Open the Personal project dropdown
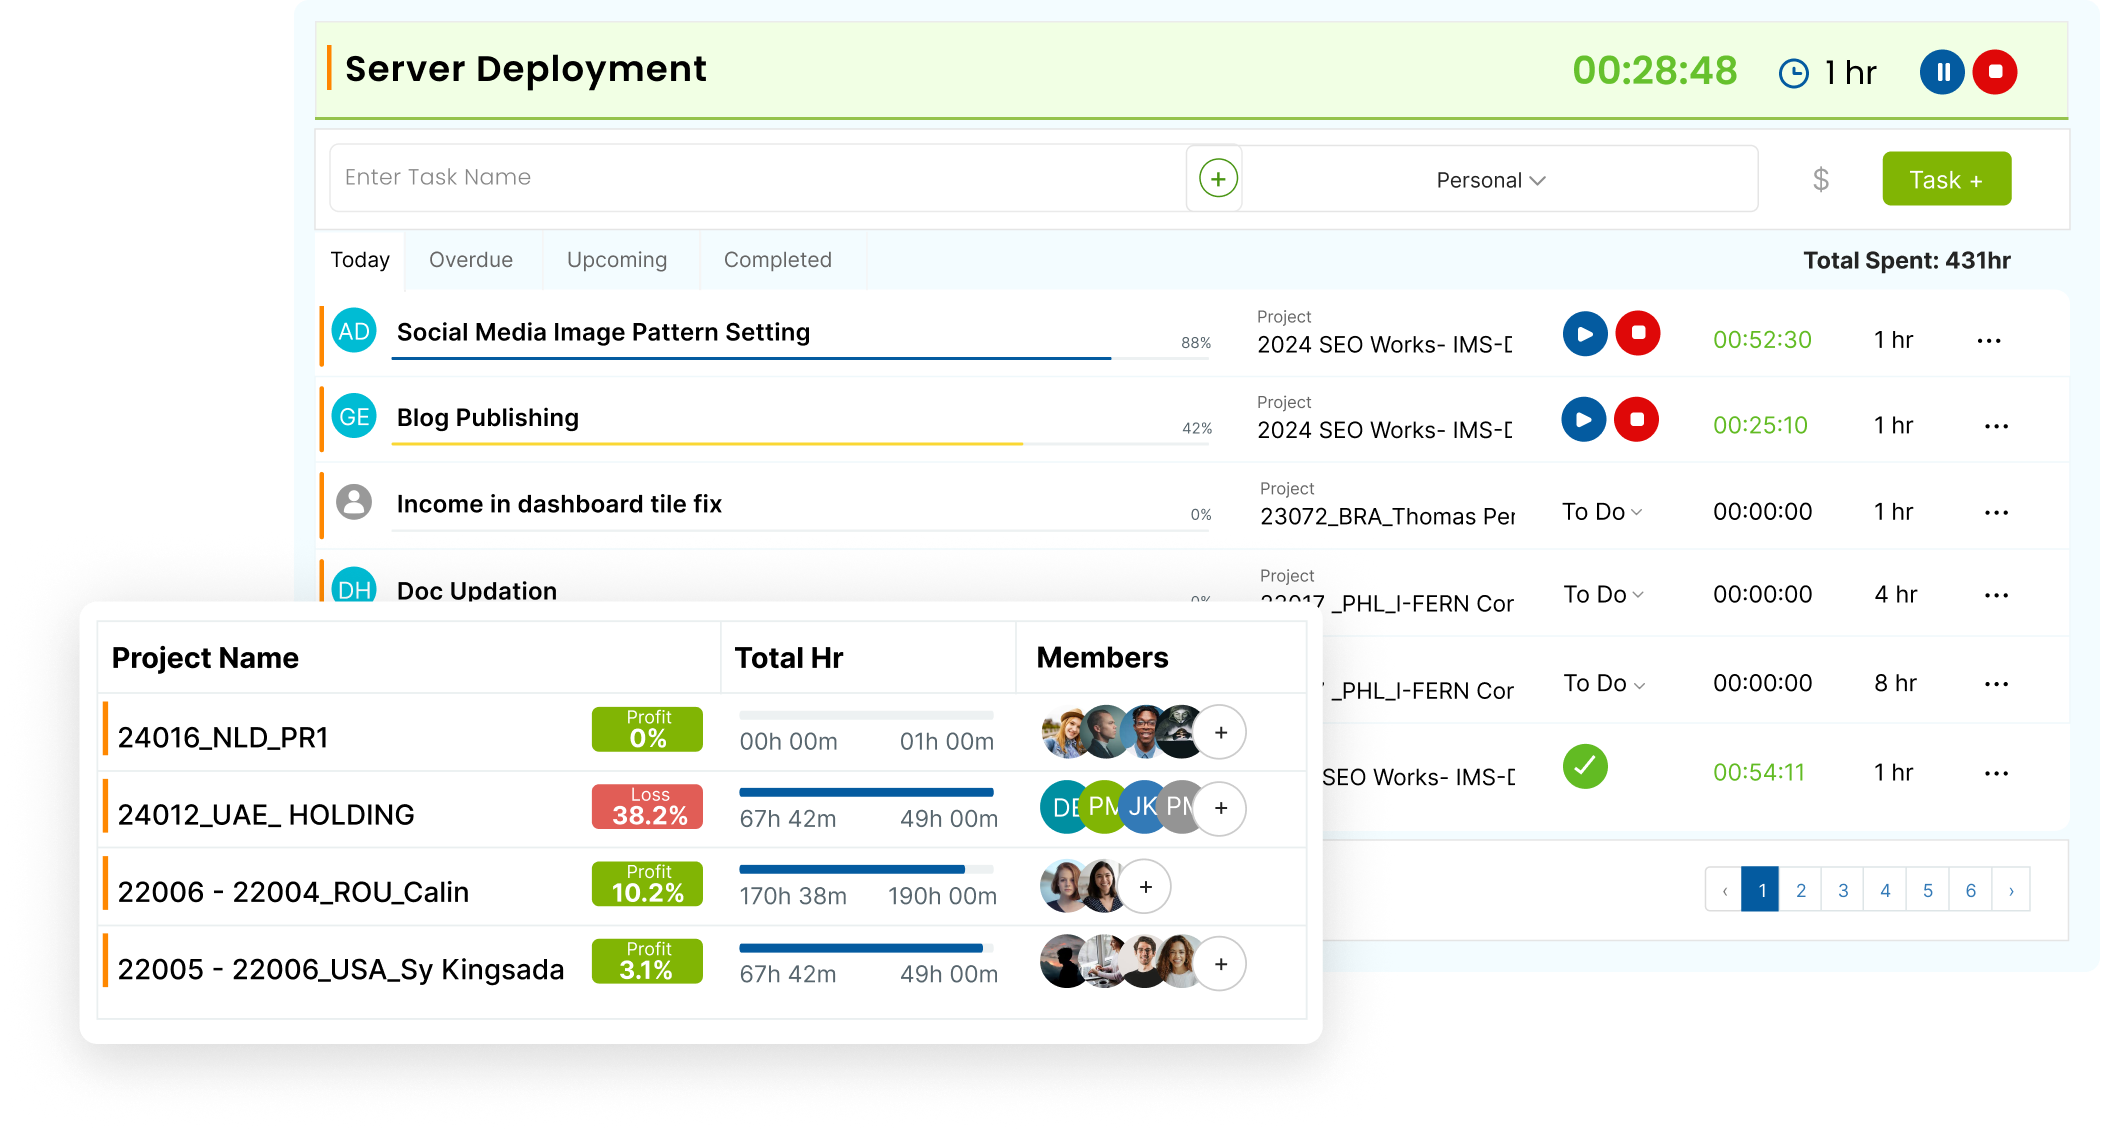Image resolution: width=2102 pixels, height=1130 pixels. click(1490, 180)
